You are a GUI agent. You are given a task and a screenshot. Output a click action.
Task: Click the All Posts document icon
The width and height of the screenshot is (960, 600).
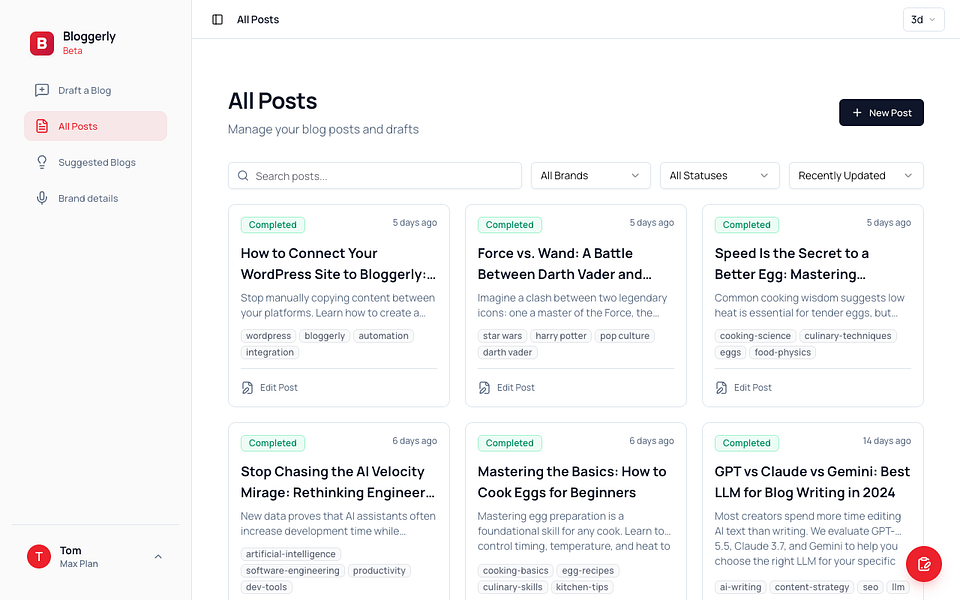click(42, 126)
